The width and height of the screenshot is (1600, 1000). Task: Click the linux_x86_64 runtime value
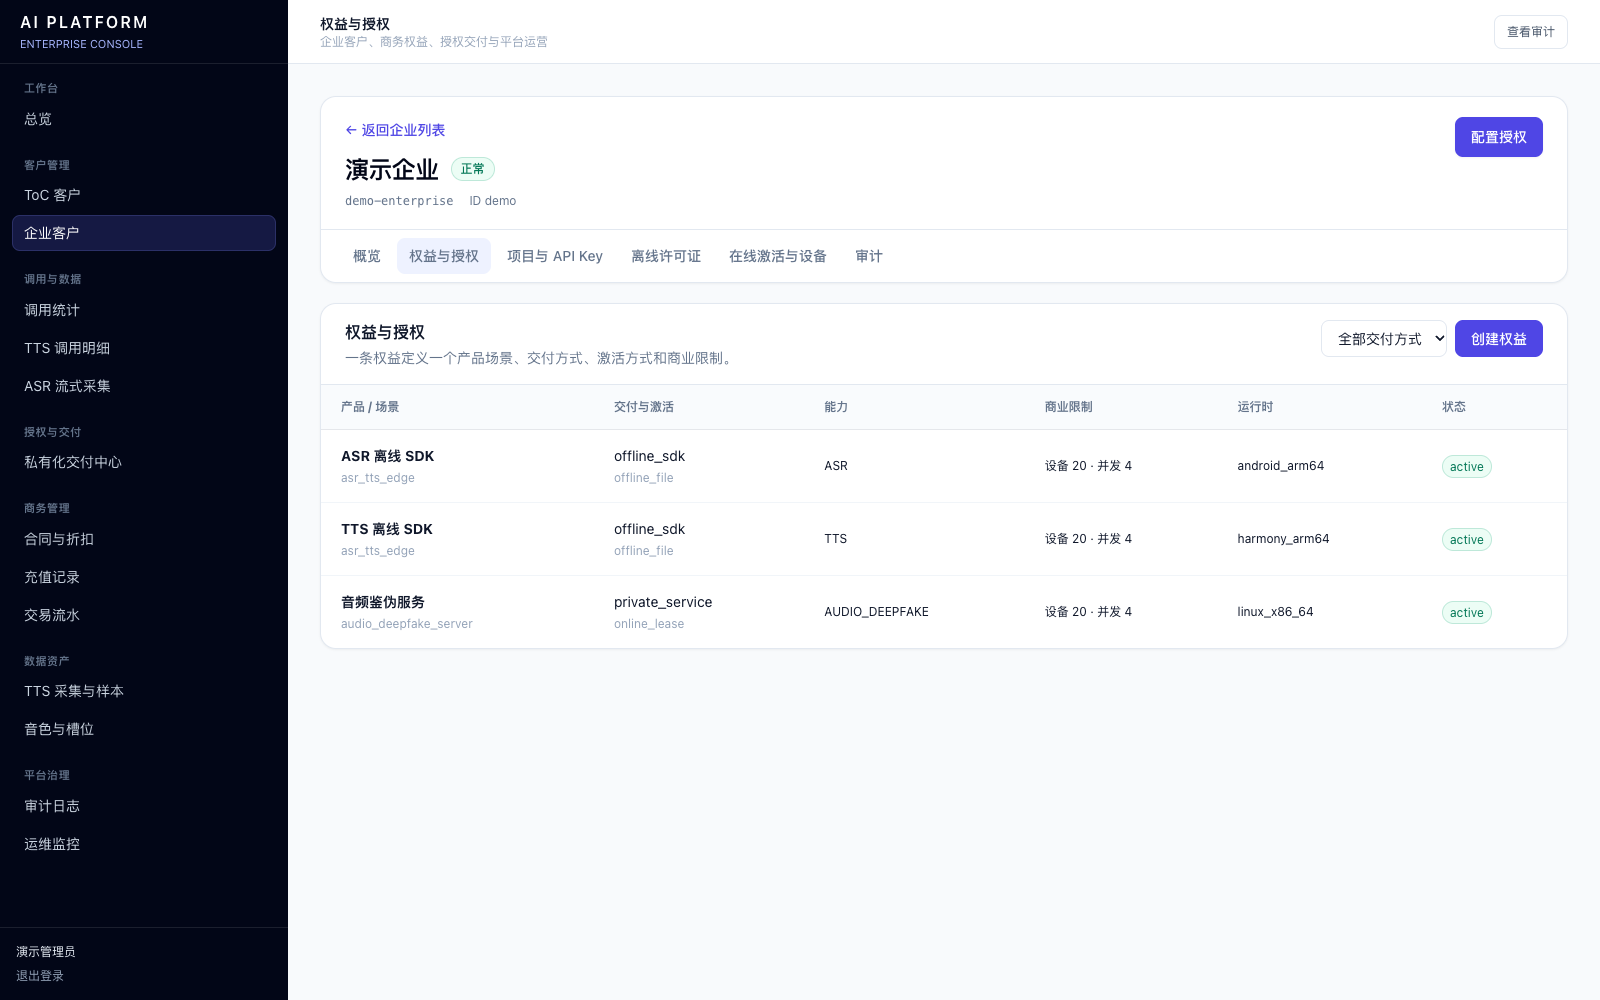pyautogui.click(x=1275, y=612)
